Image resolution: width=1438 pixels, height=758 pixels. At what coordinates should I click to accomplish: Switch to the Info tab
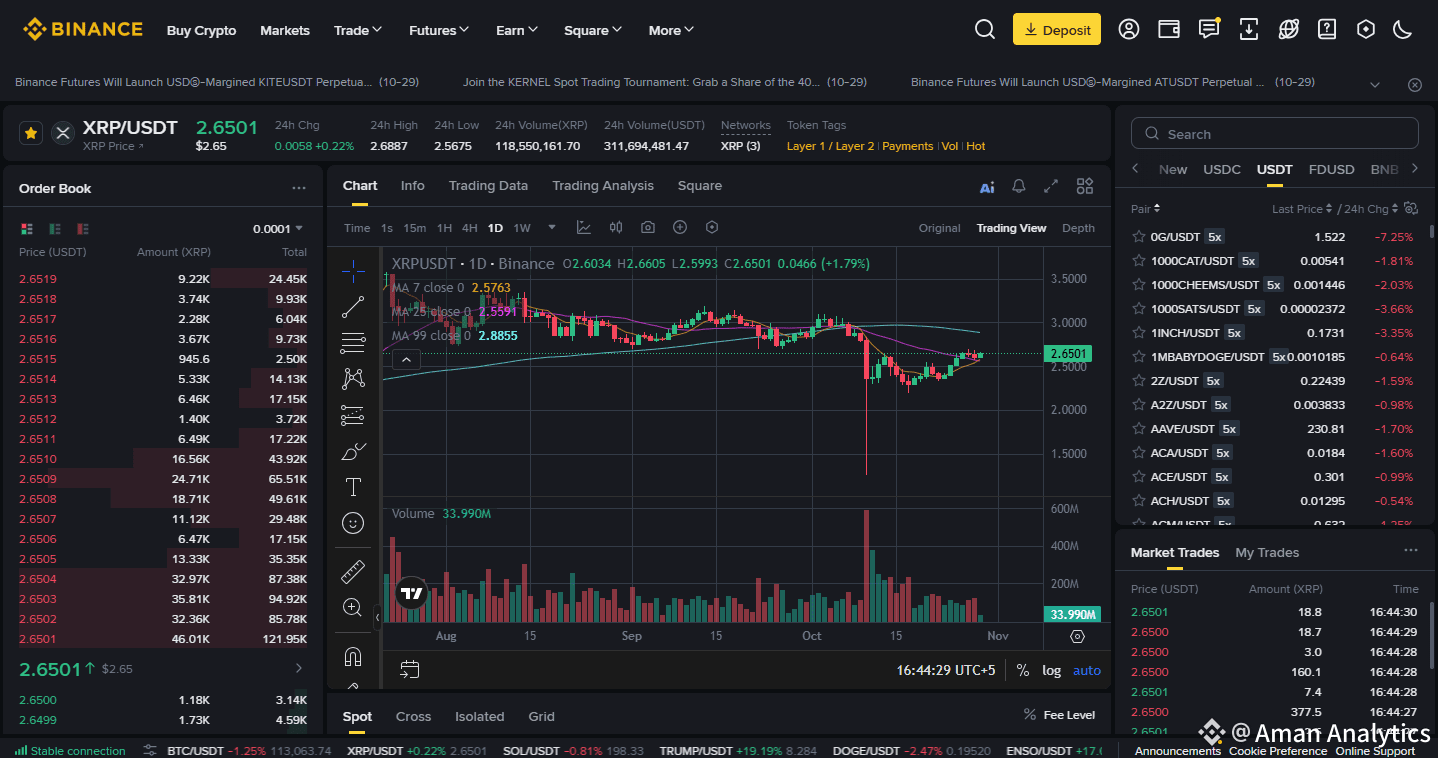[412, 186]
